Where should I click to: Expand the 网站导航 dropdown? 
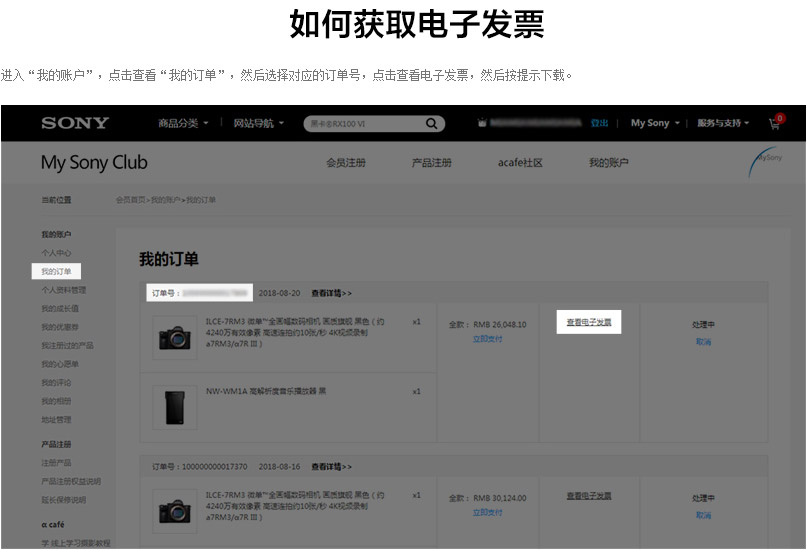[x=258, y=123]
